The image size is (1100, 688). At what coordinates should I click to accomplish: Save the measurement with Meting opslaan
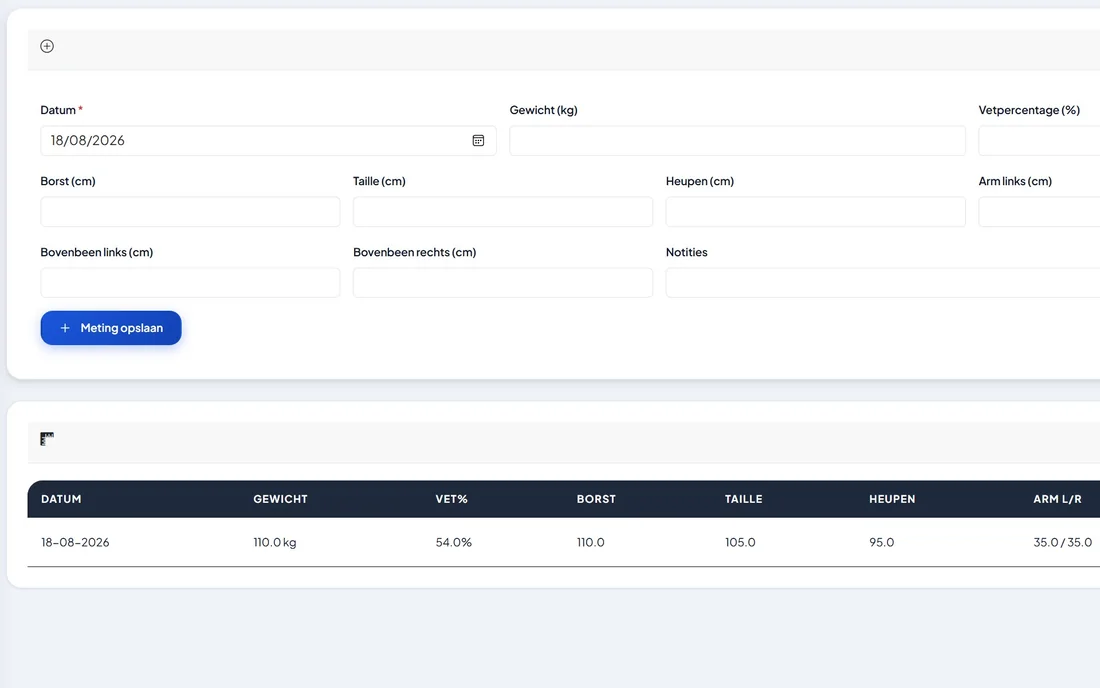pyautogui.click(x=111, y=328)
